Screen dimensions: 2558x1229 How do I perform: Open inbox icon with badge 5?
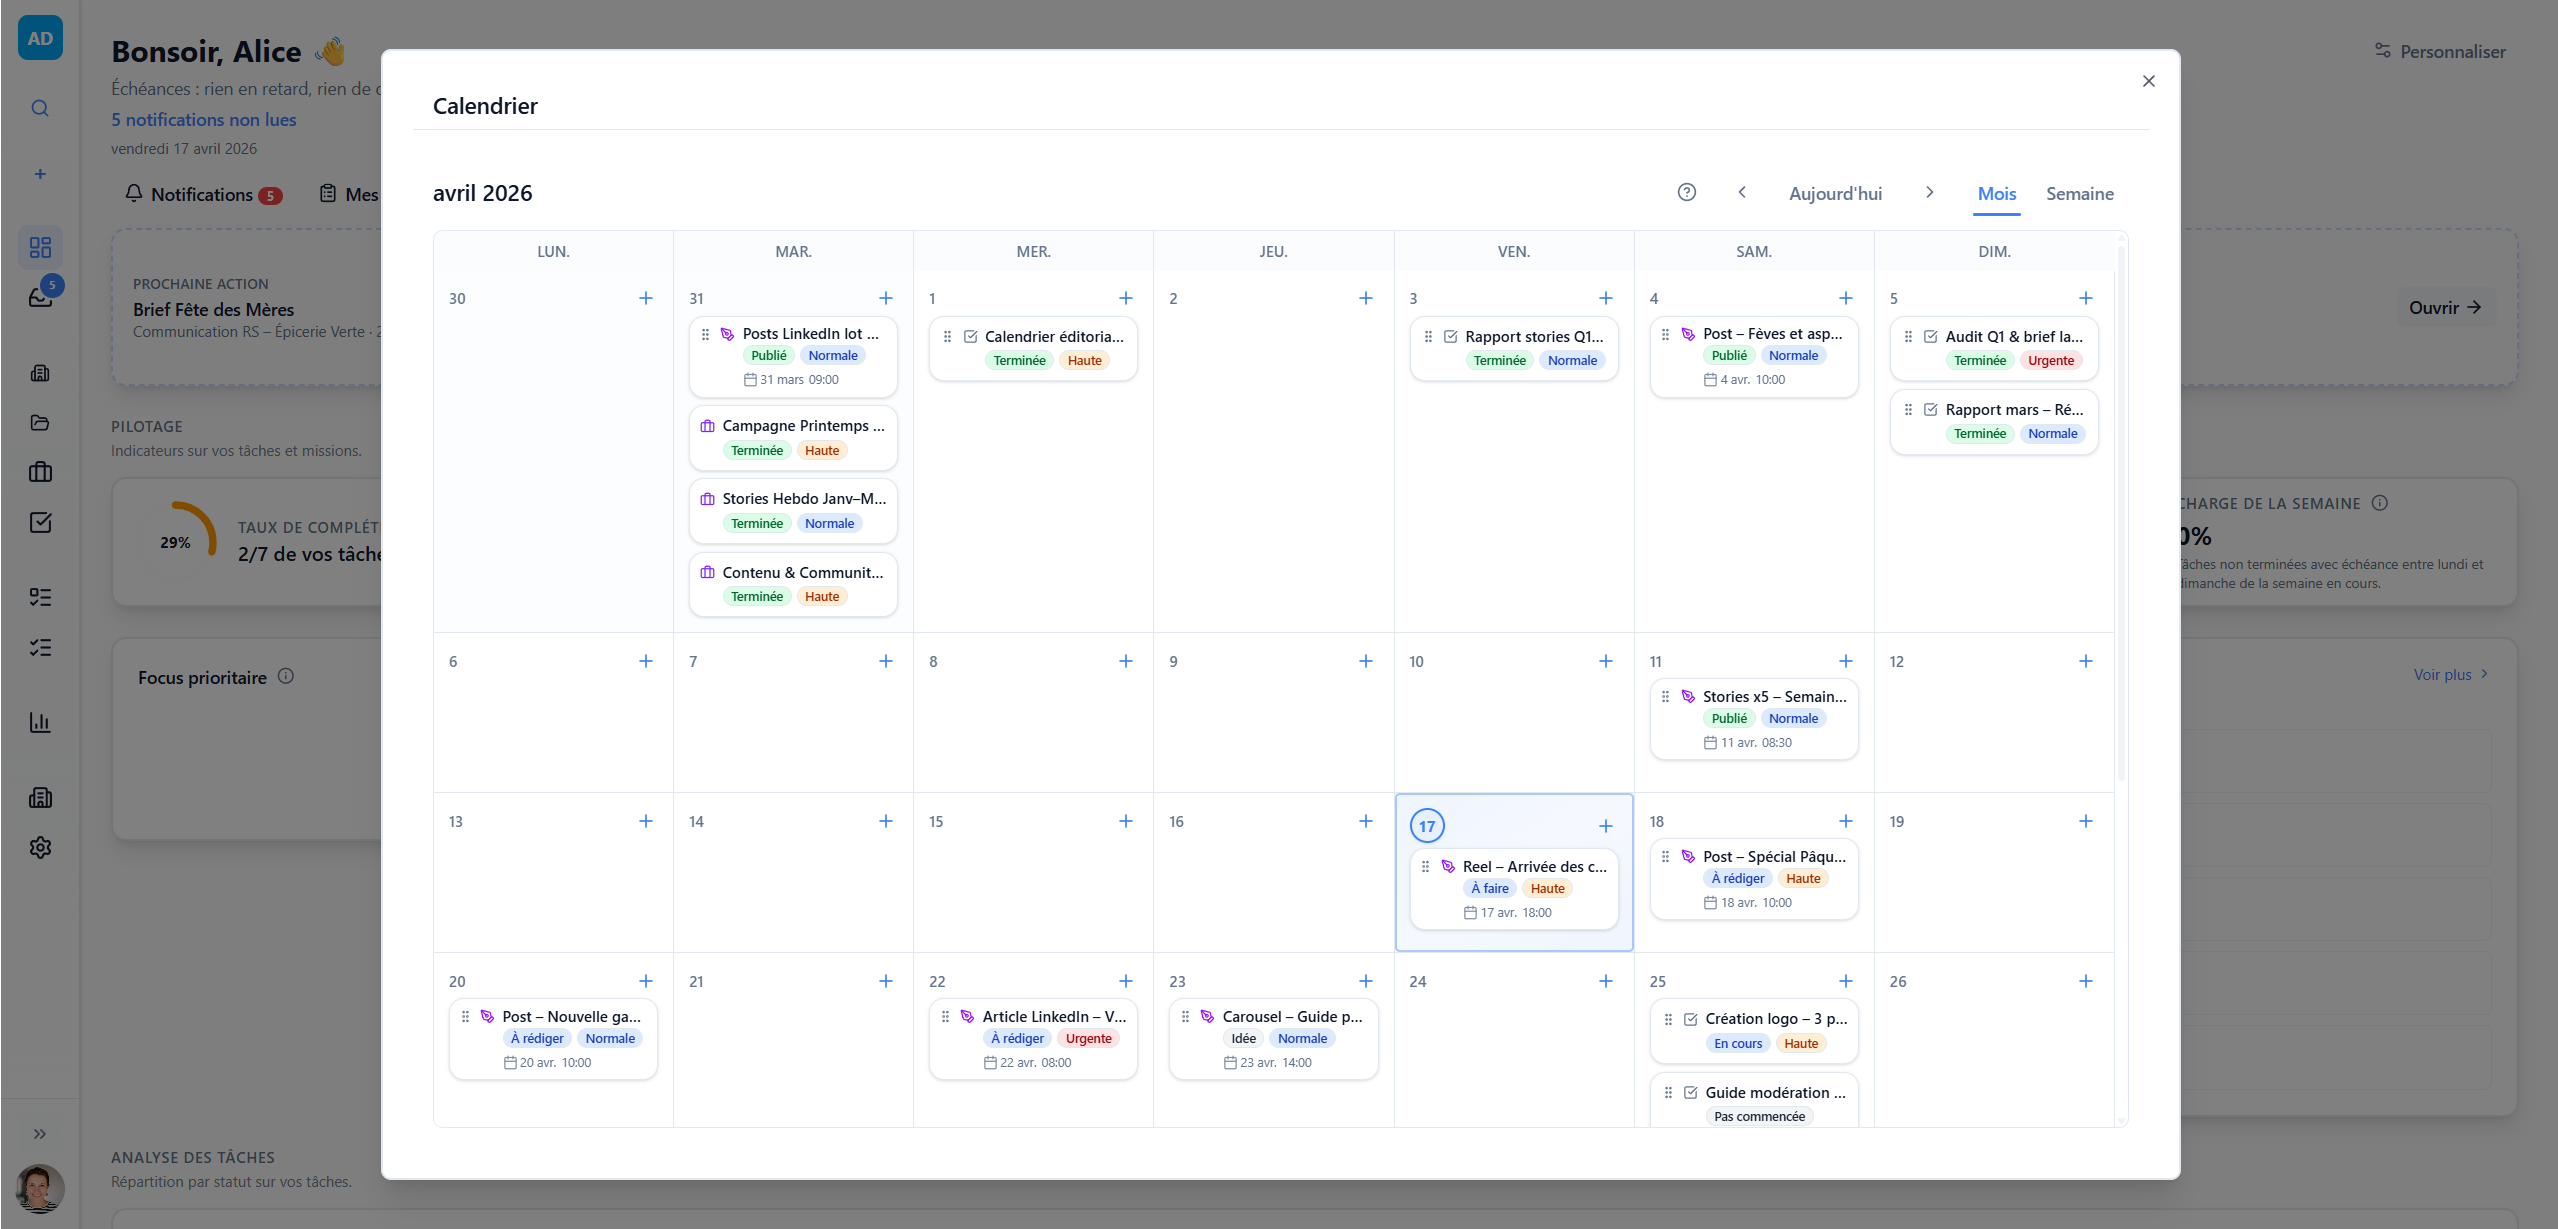click(x=40, y=296)
